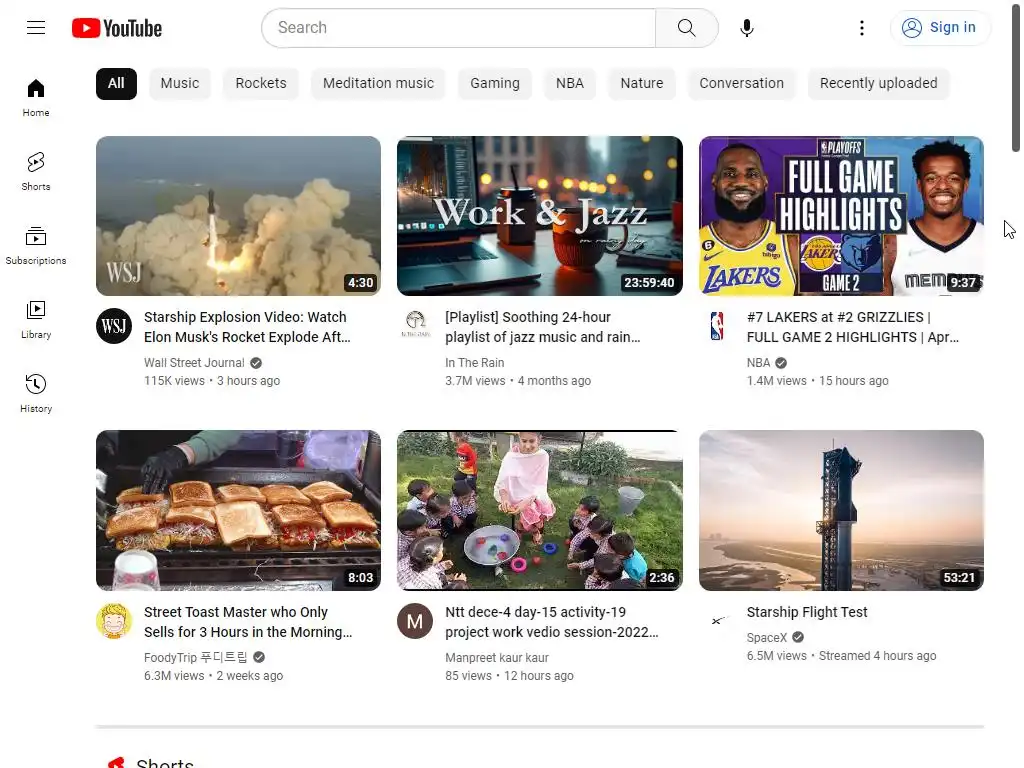
Task: Filter by Conversation chip
Action: [741, 84]
